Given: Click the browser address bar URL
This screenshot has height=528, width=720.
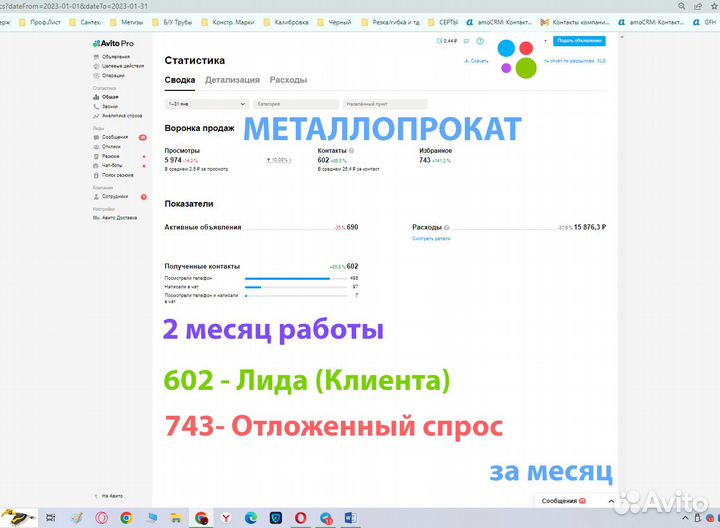Looking at the screenshot, I should 74,6.
